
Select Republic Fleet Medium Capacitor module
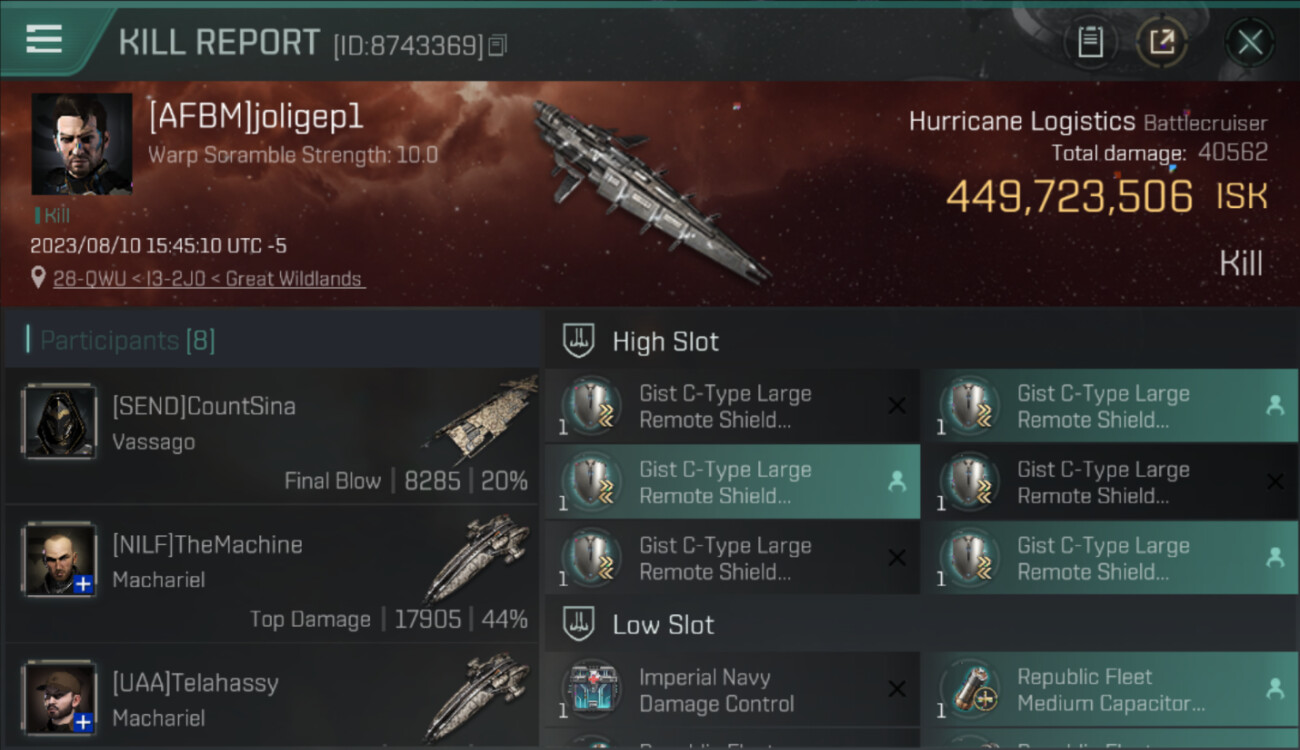(x=1110, y=690)
